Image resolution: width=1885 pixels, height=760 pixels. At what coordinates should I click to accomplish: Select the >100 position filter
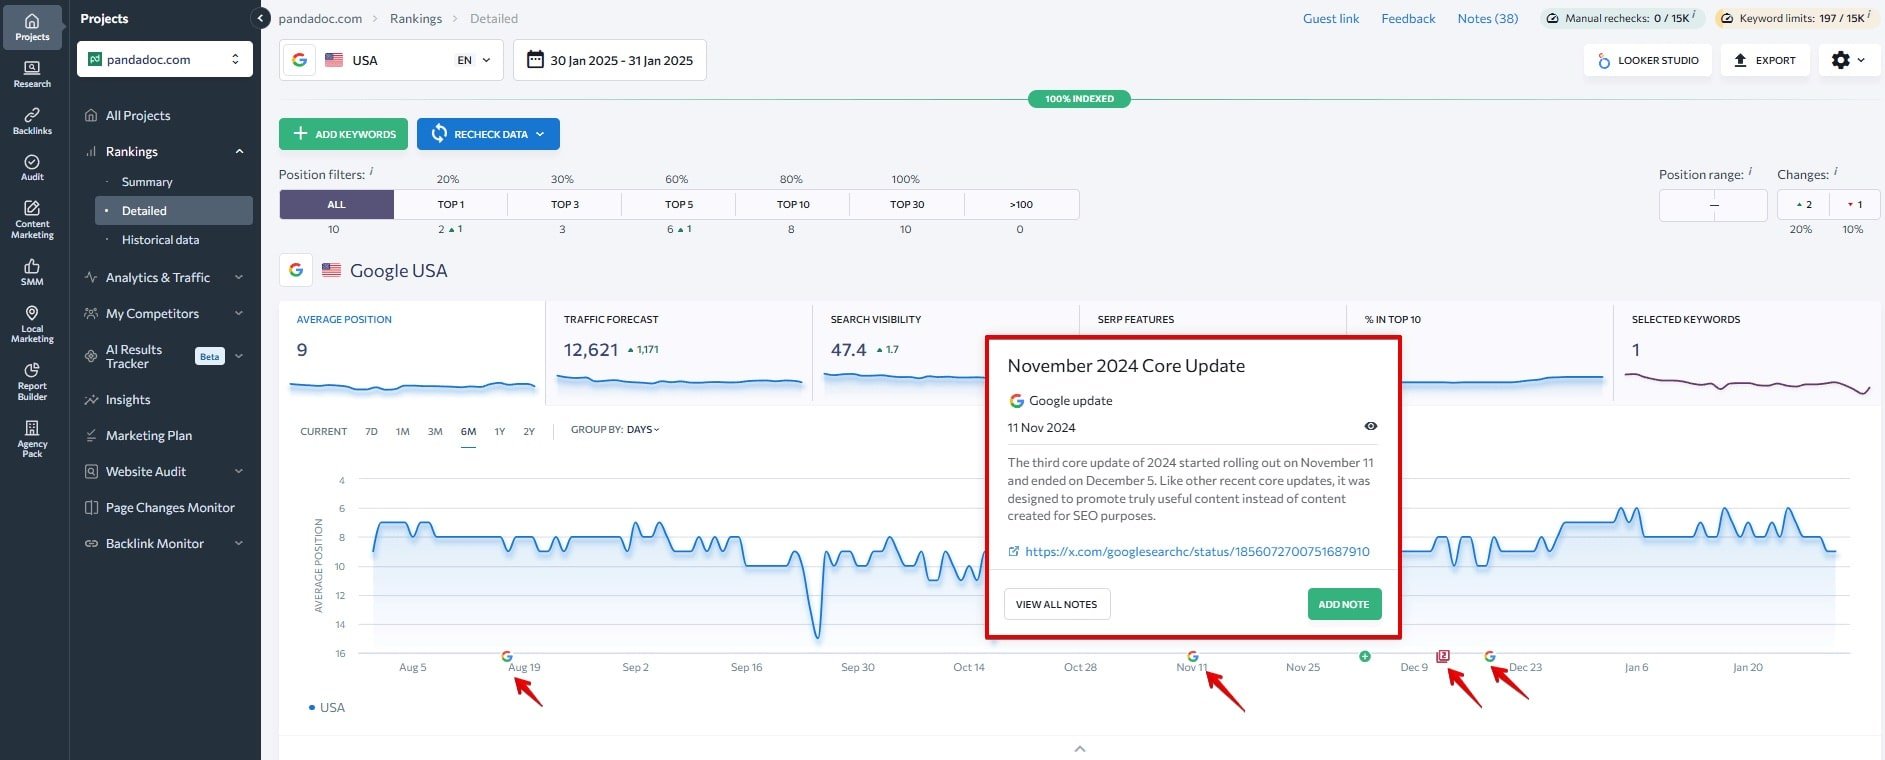[1021, 204]
